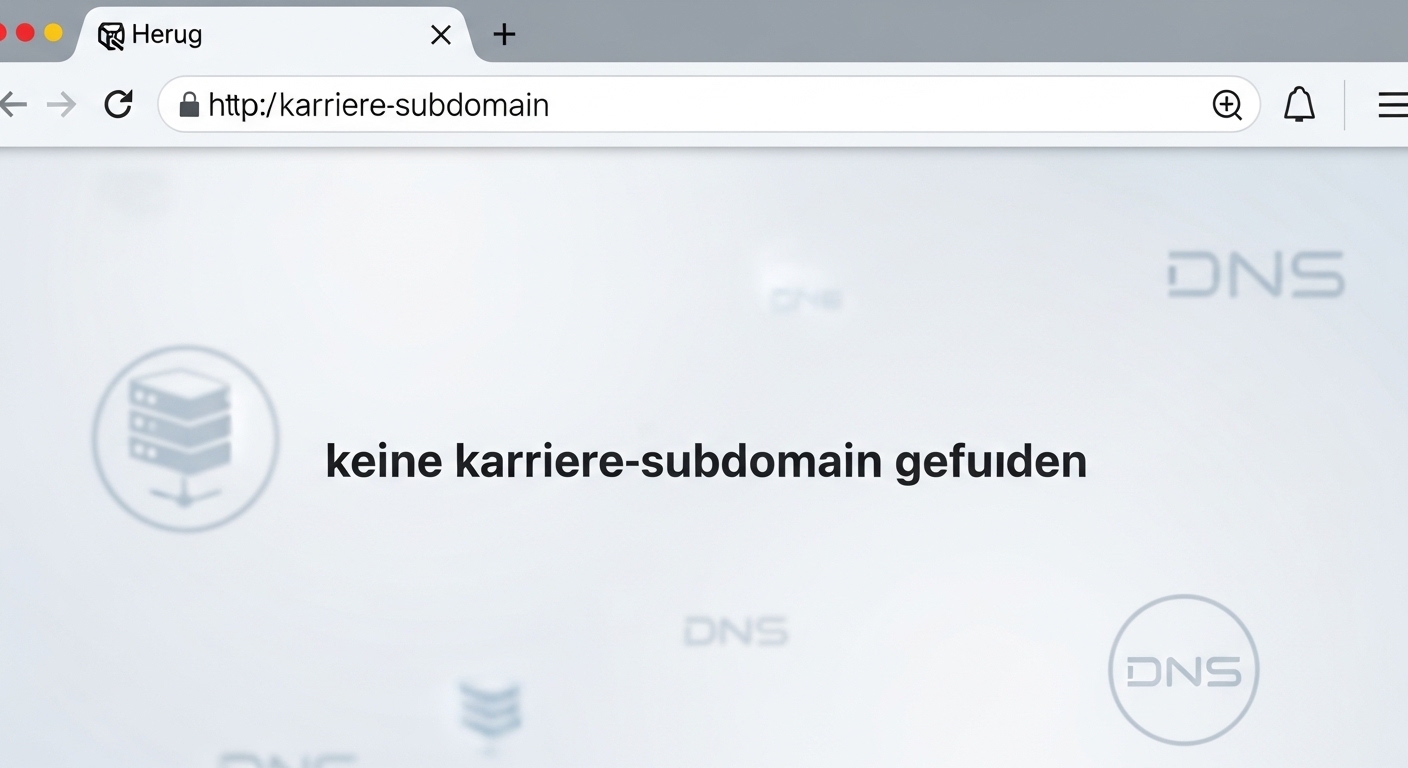
Task: Click the circled DNS badge
Action: (x=1184, y=670)
